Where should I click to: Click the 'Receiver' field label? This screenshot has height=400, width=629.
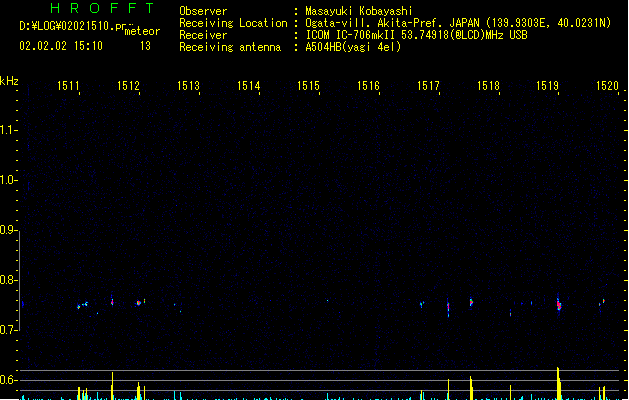tap(203, 35)
